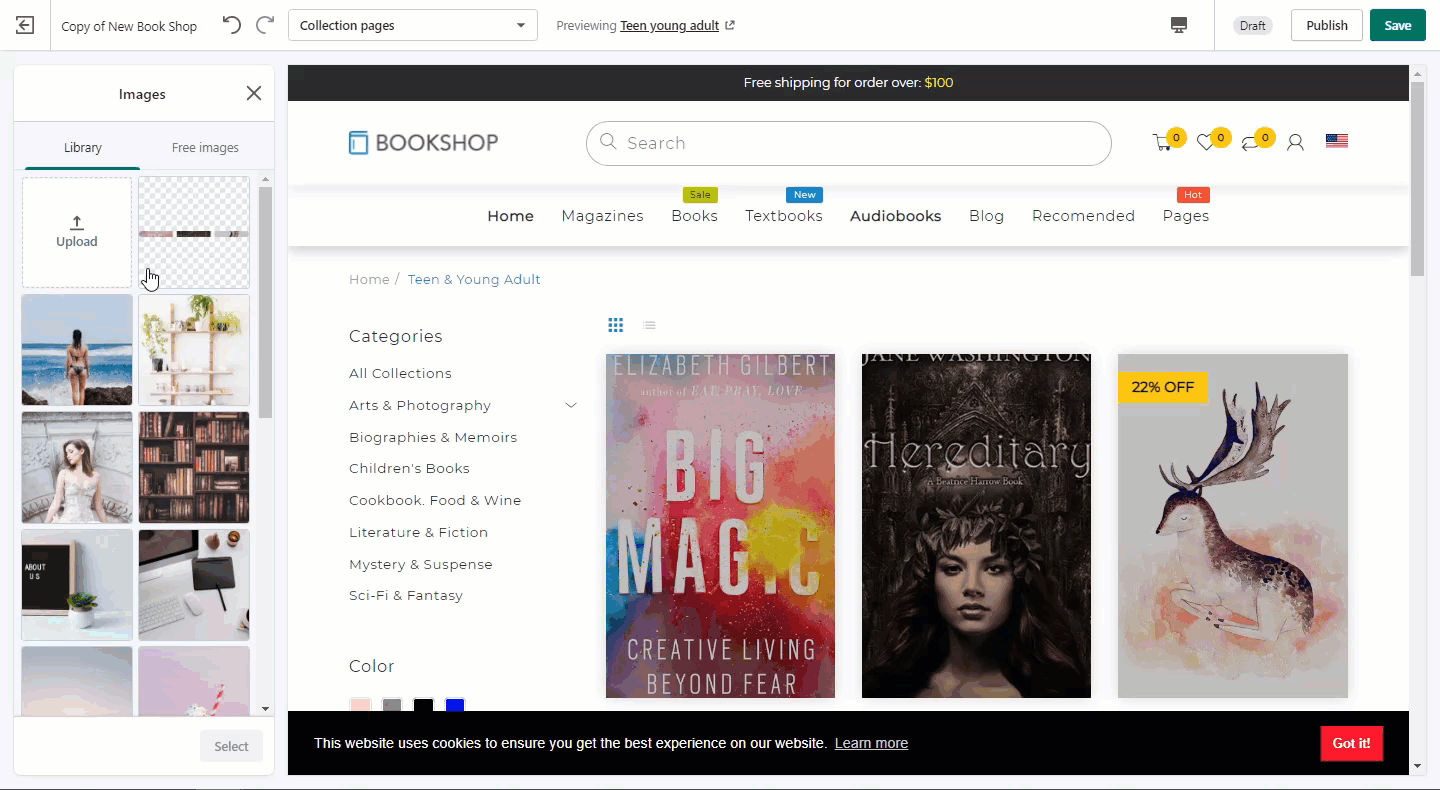Open the Big Magic book cover

tap(720, 526)
